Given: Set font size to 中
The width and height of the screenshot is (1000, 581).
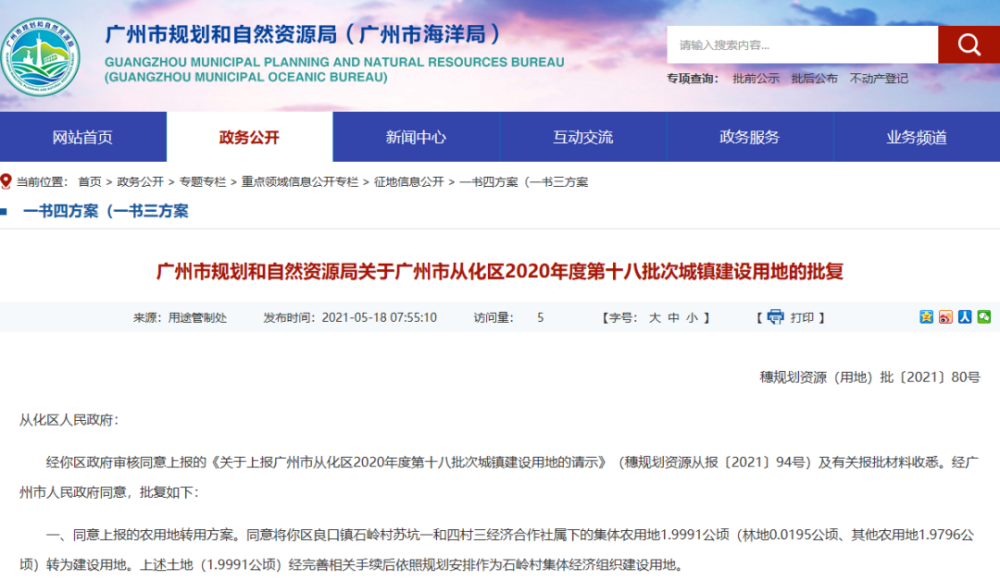Looking at the screenshot, I should point(673,318).
